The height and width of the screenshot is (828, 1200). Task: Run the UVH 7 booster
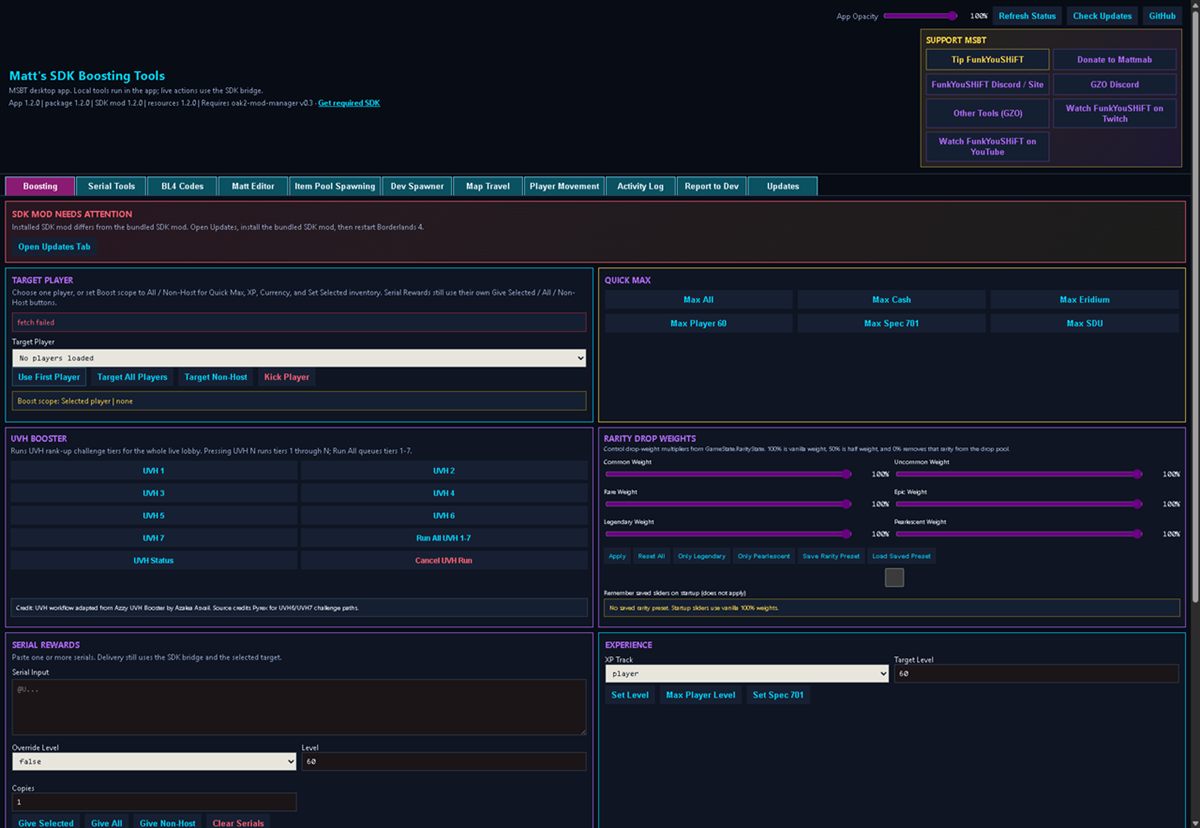[x=154, y=538]
